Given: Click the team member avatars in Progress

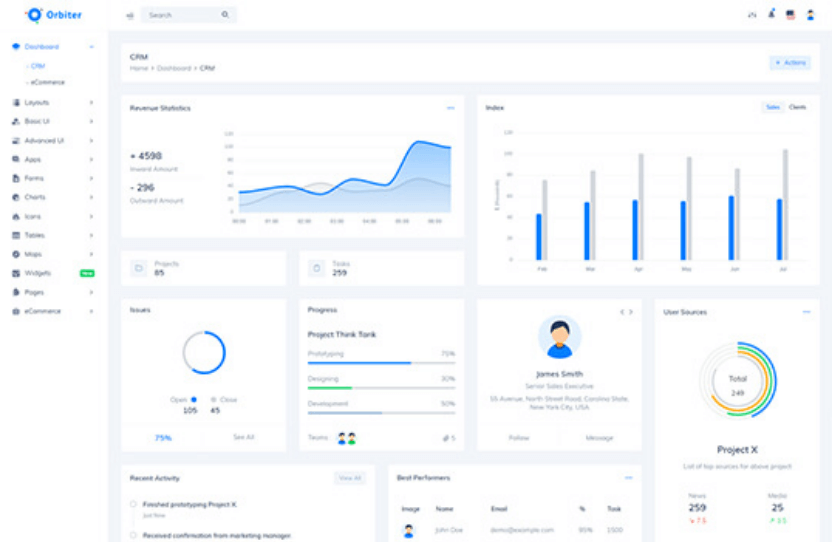Looking at the screenshot, I should click(x=347, y=438).
